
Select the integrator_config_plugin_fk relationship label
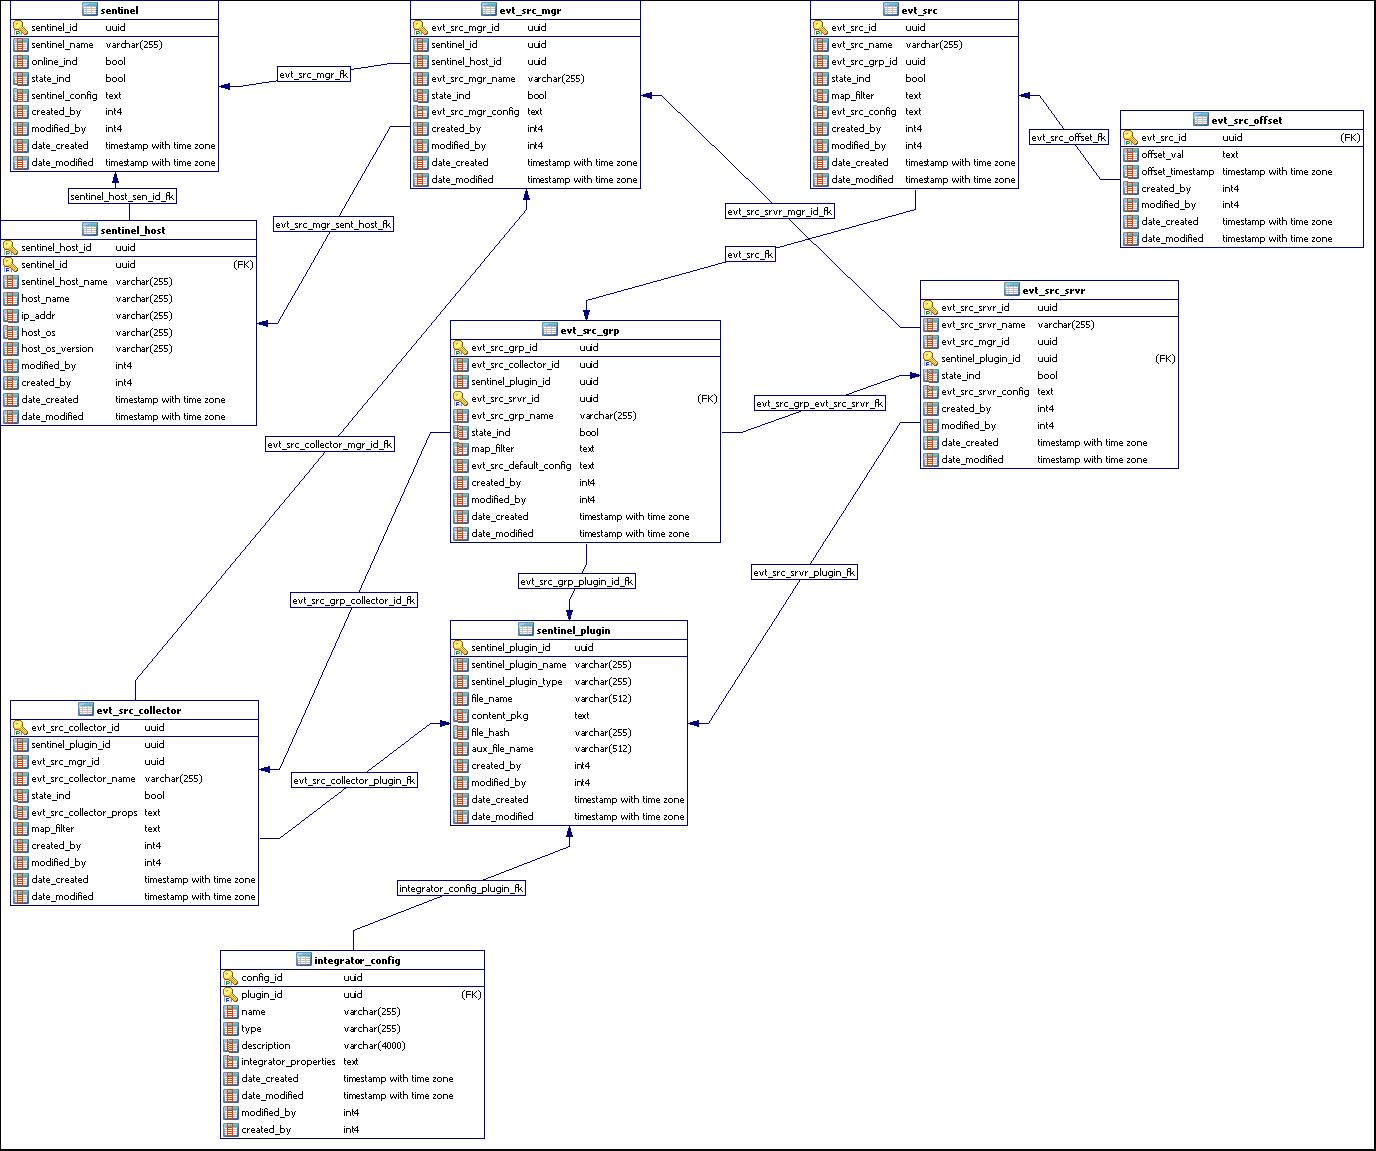[461, 888]
